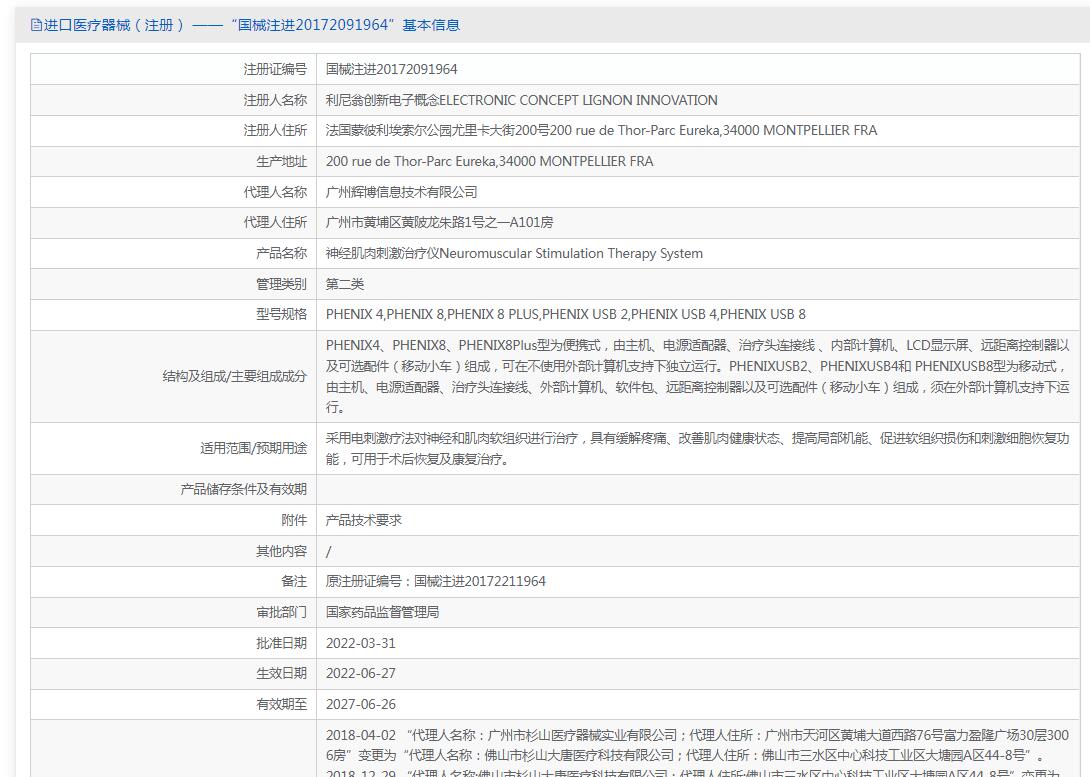Click the 结构及组成 description paragraph
Screen dimensions: 1090x777
click(697, 376)
